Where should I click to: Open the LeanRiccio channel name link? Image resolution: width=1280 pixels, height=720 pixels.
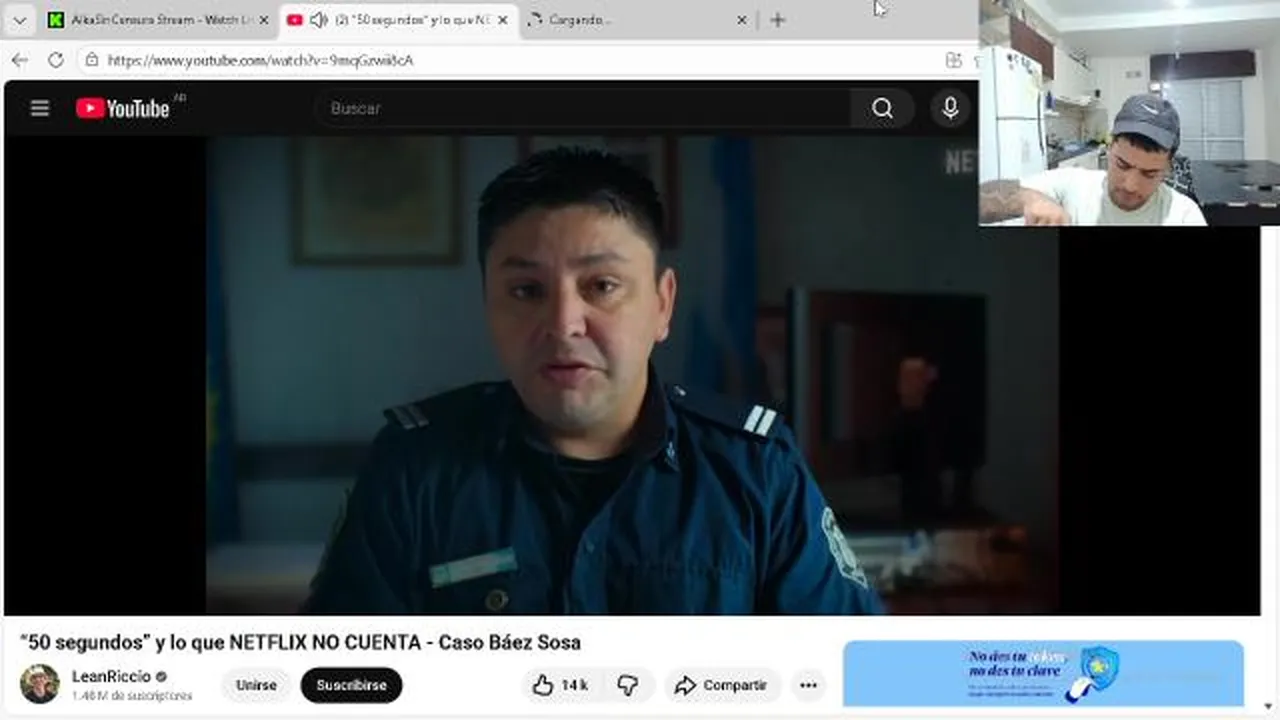[x=111, y=676]
